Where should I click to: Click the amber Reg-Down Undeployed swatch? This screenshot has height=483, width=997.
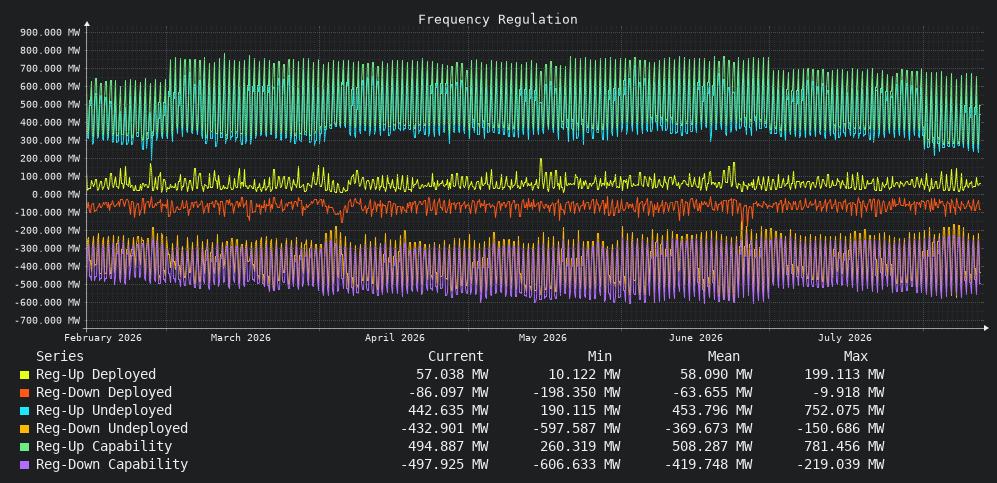click(x=24, y=429)
